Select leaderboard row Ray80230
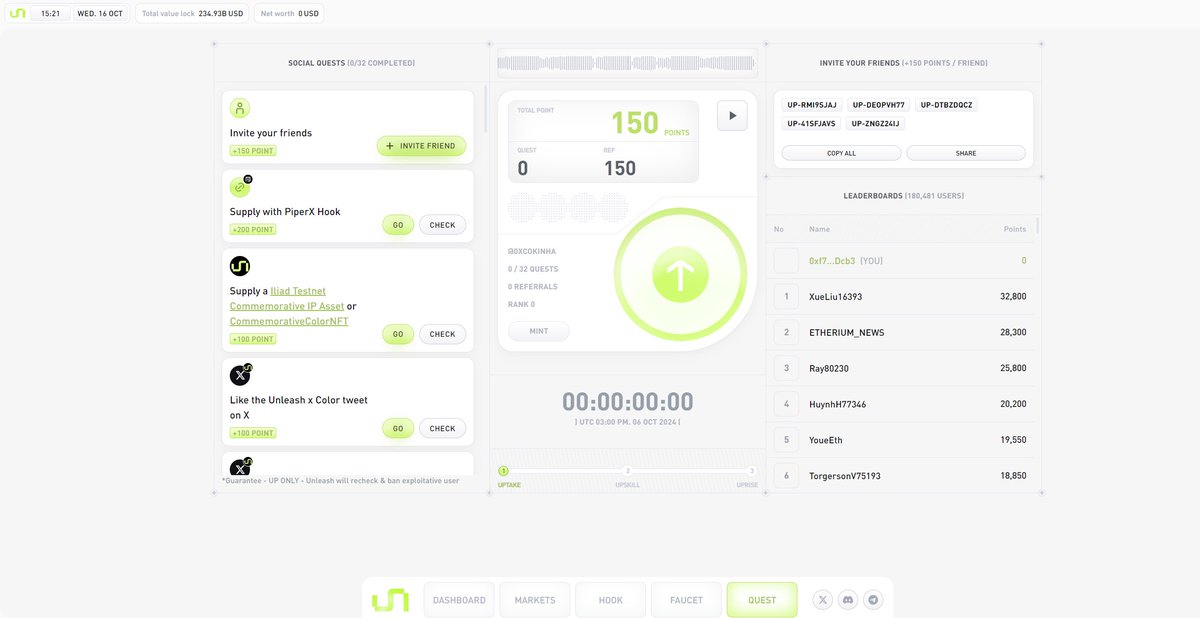The width and height of the screenshot is (1200, 618). point(904,368)
